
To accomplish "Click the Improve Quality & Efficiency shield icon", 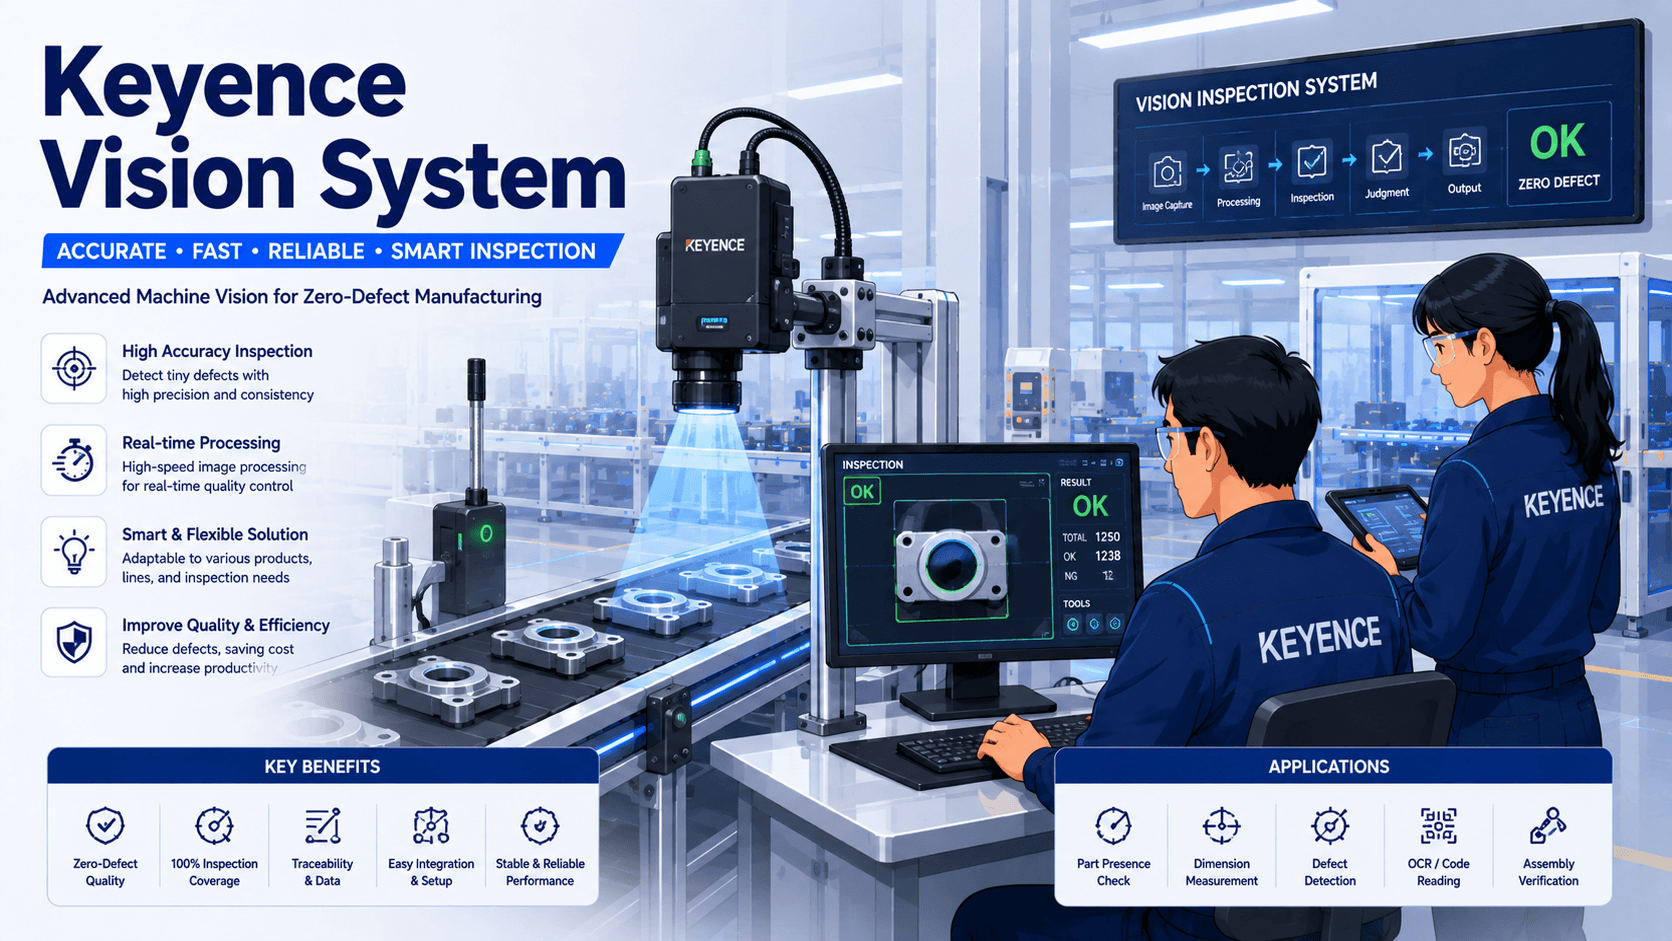I will [x=74, y=642].
